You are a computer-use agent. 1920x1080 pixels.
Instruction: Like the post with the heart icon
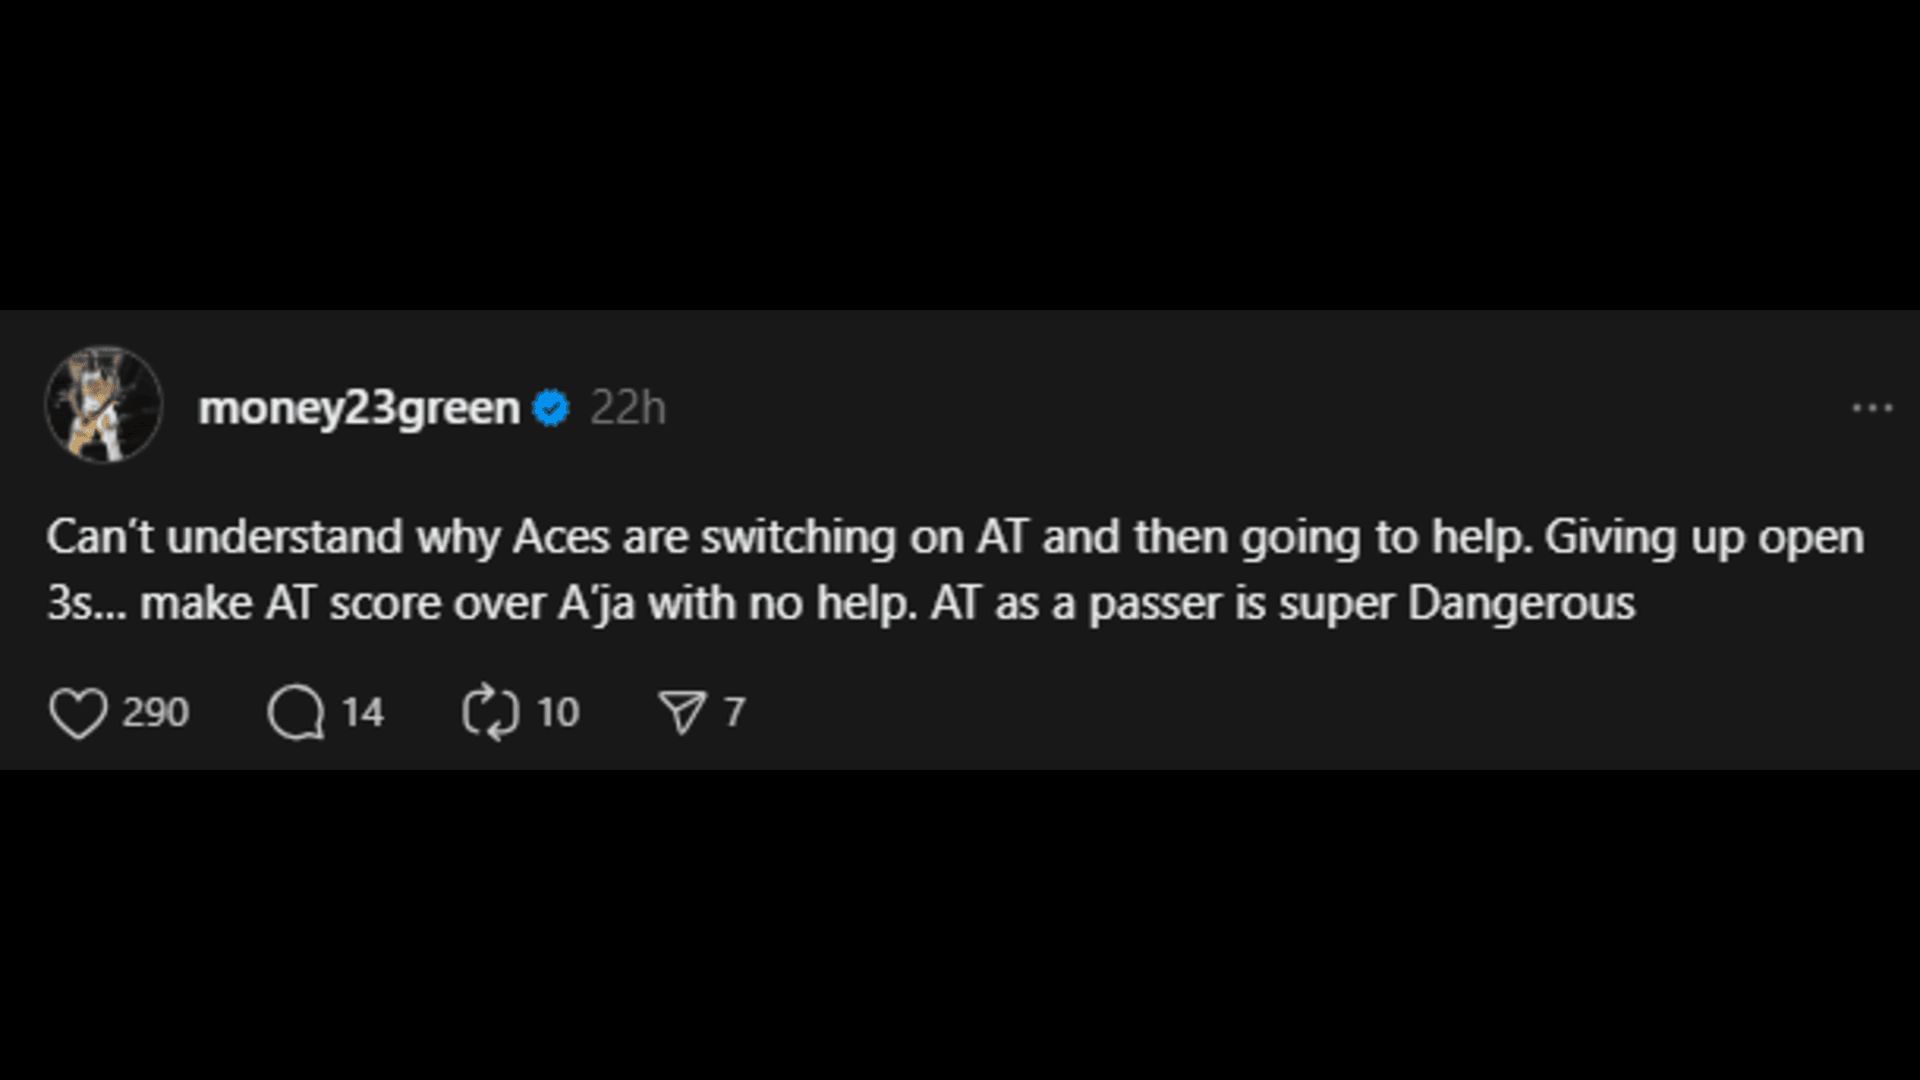78,713
